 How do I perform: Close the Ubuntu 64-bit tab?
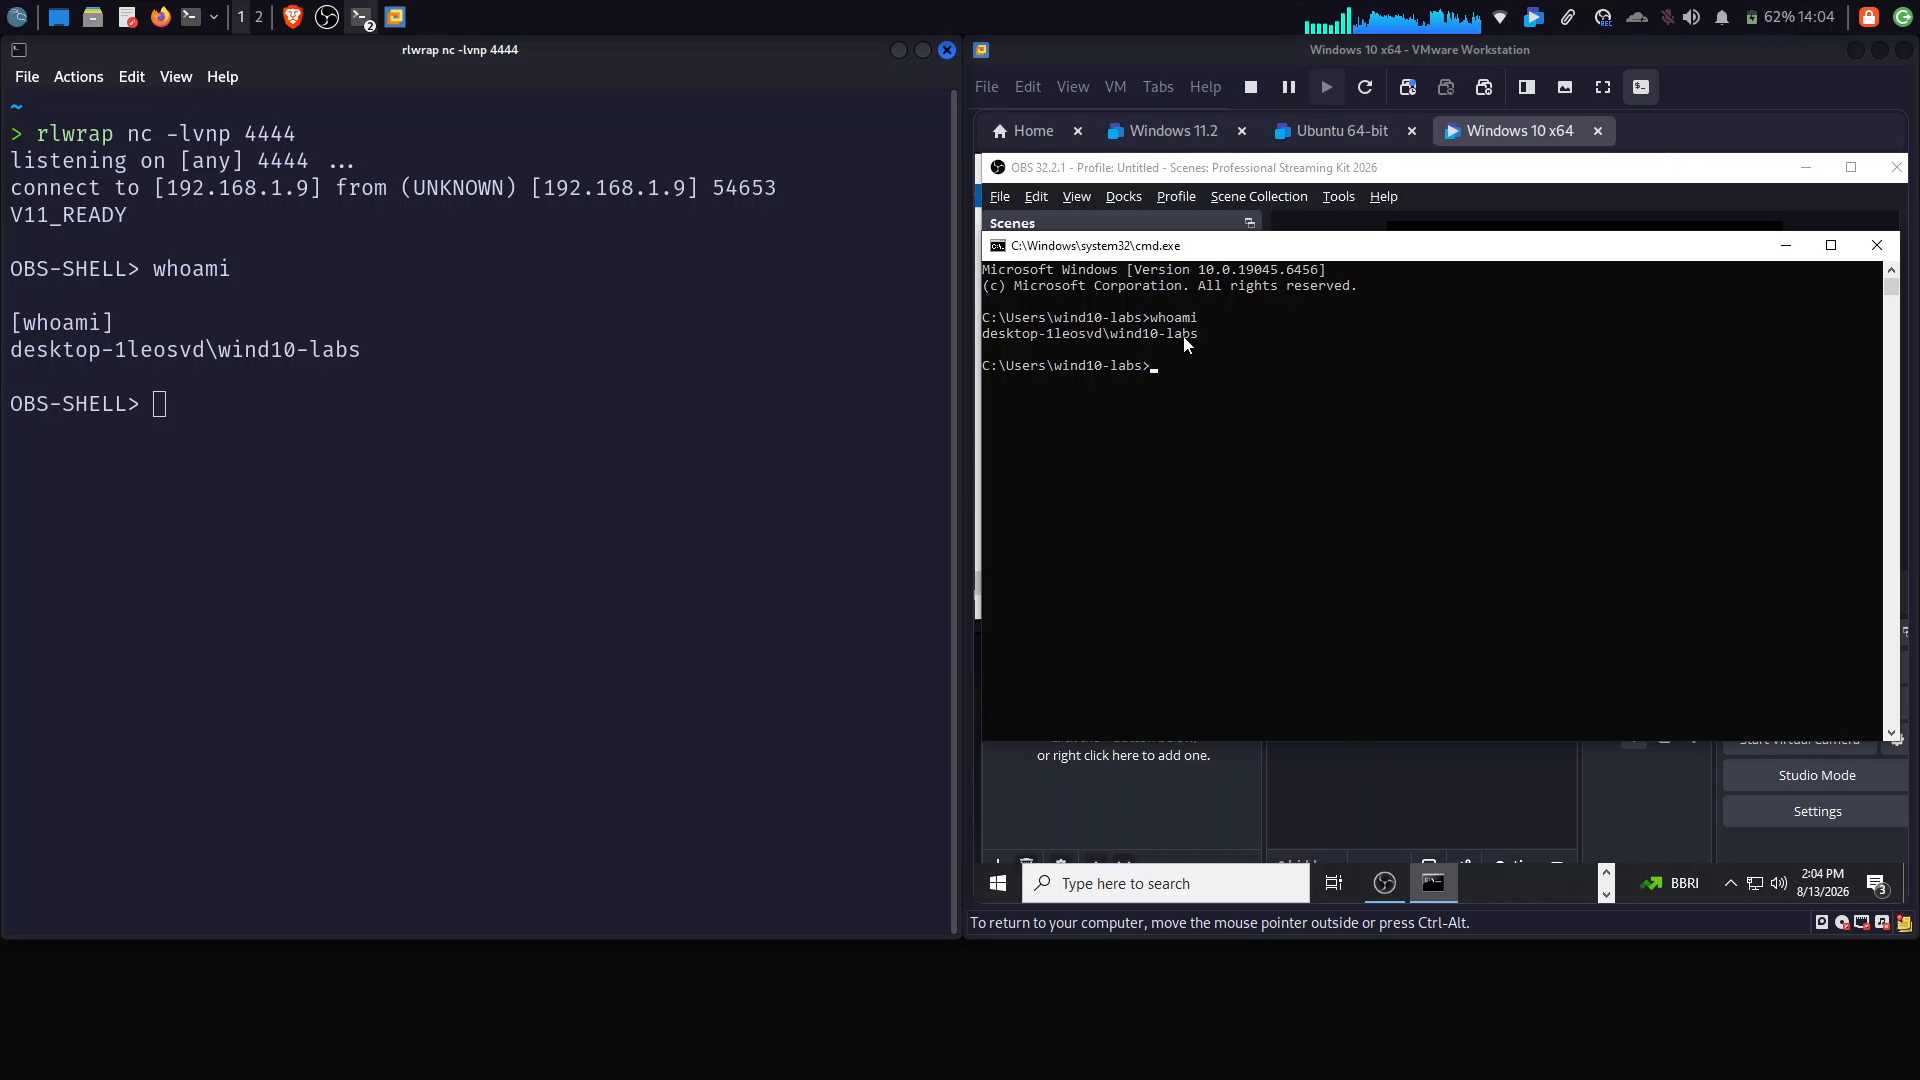1412,131
